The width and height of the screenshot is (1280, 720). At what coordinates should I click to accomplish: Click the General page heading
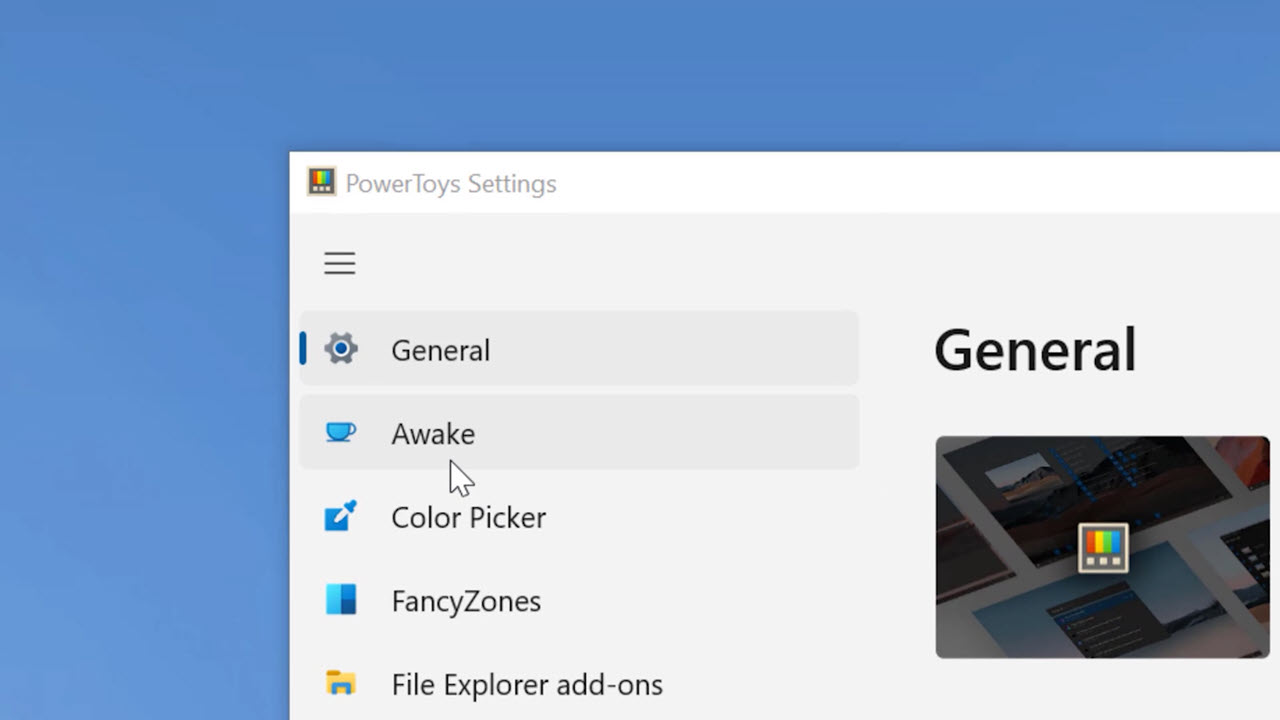click(x=1035, y=348)
